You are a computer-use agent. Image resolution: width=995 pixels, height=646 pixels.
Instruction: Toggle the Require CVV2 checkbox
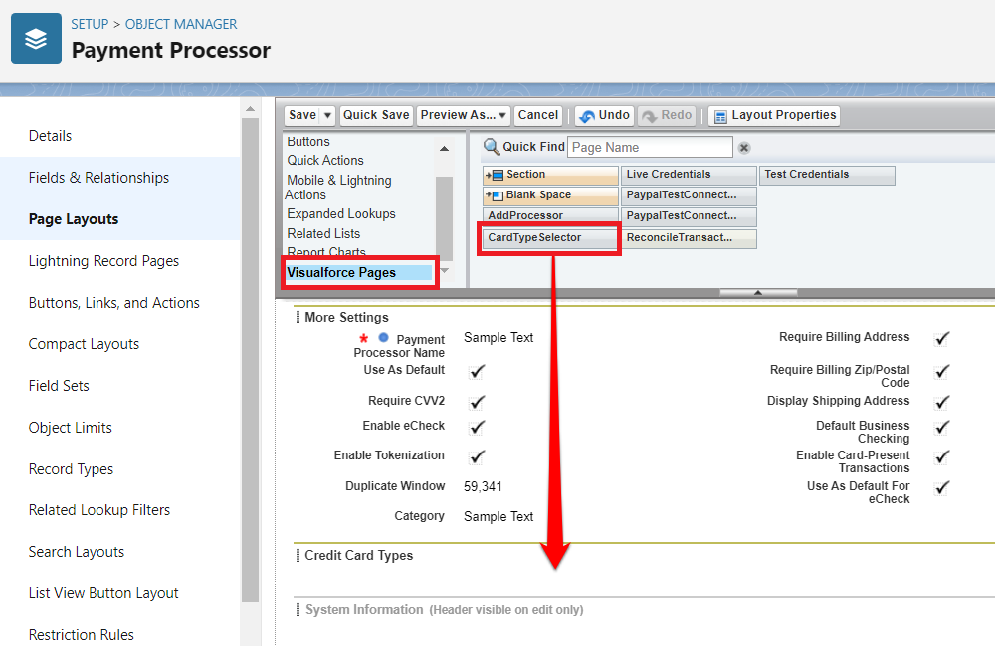(477, 402)
